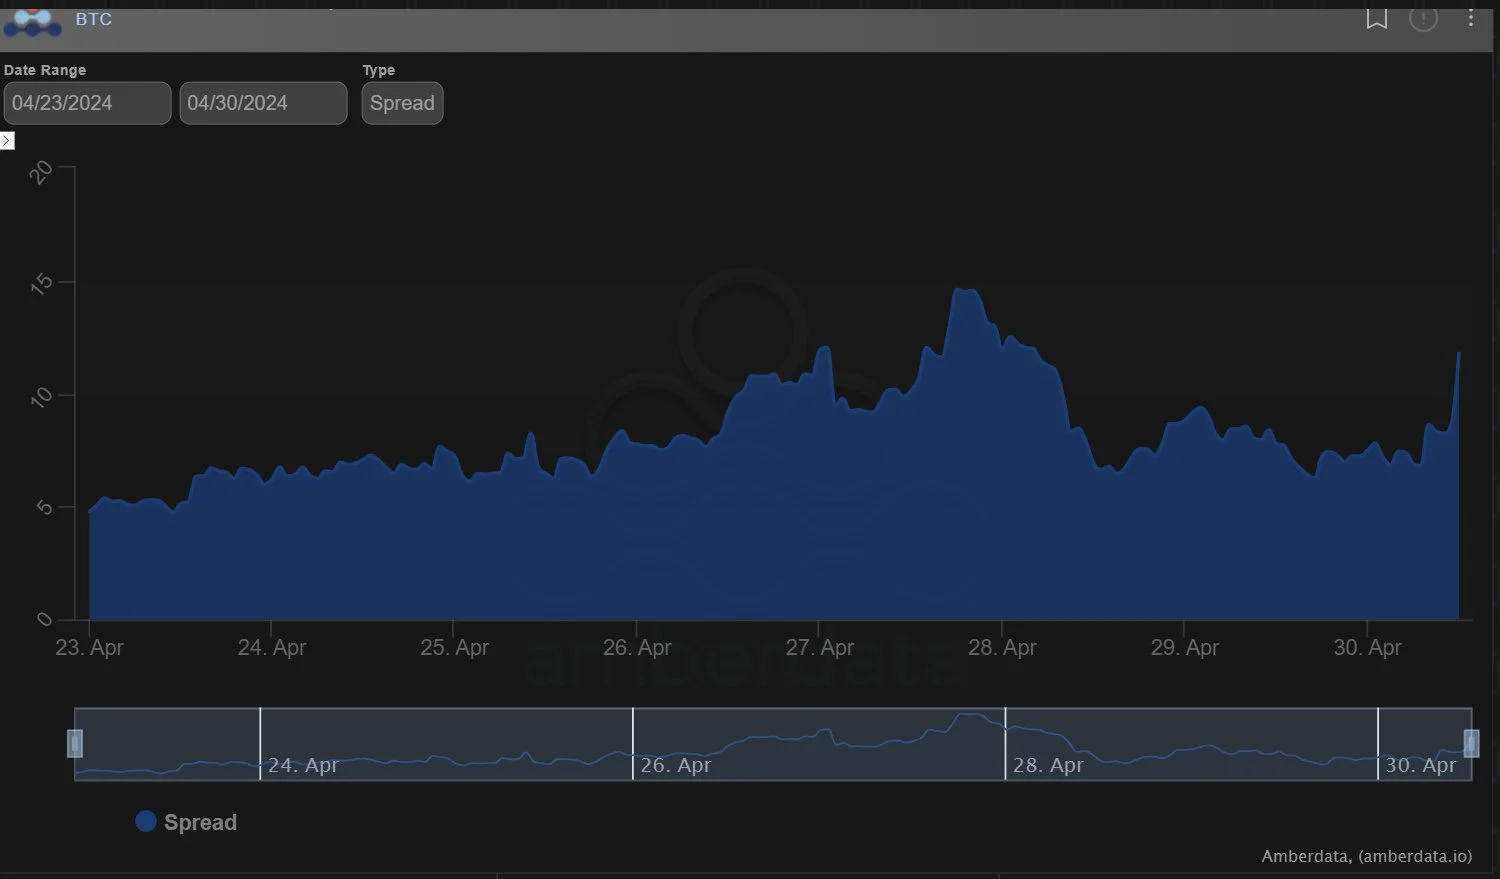Click the 24. Apr main x-axis label
This screenshot has width=1500, height=879.
[x=271, y=647]
